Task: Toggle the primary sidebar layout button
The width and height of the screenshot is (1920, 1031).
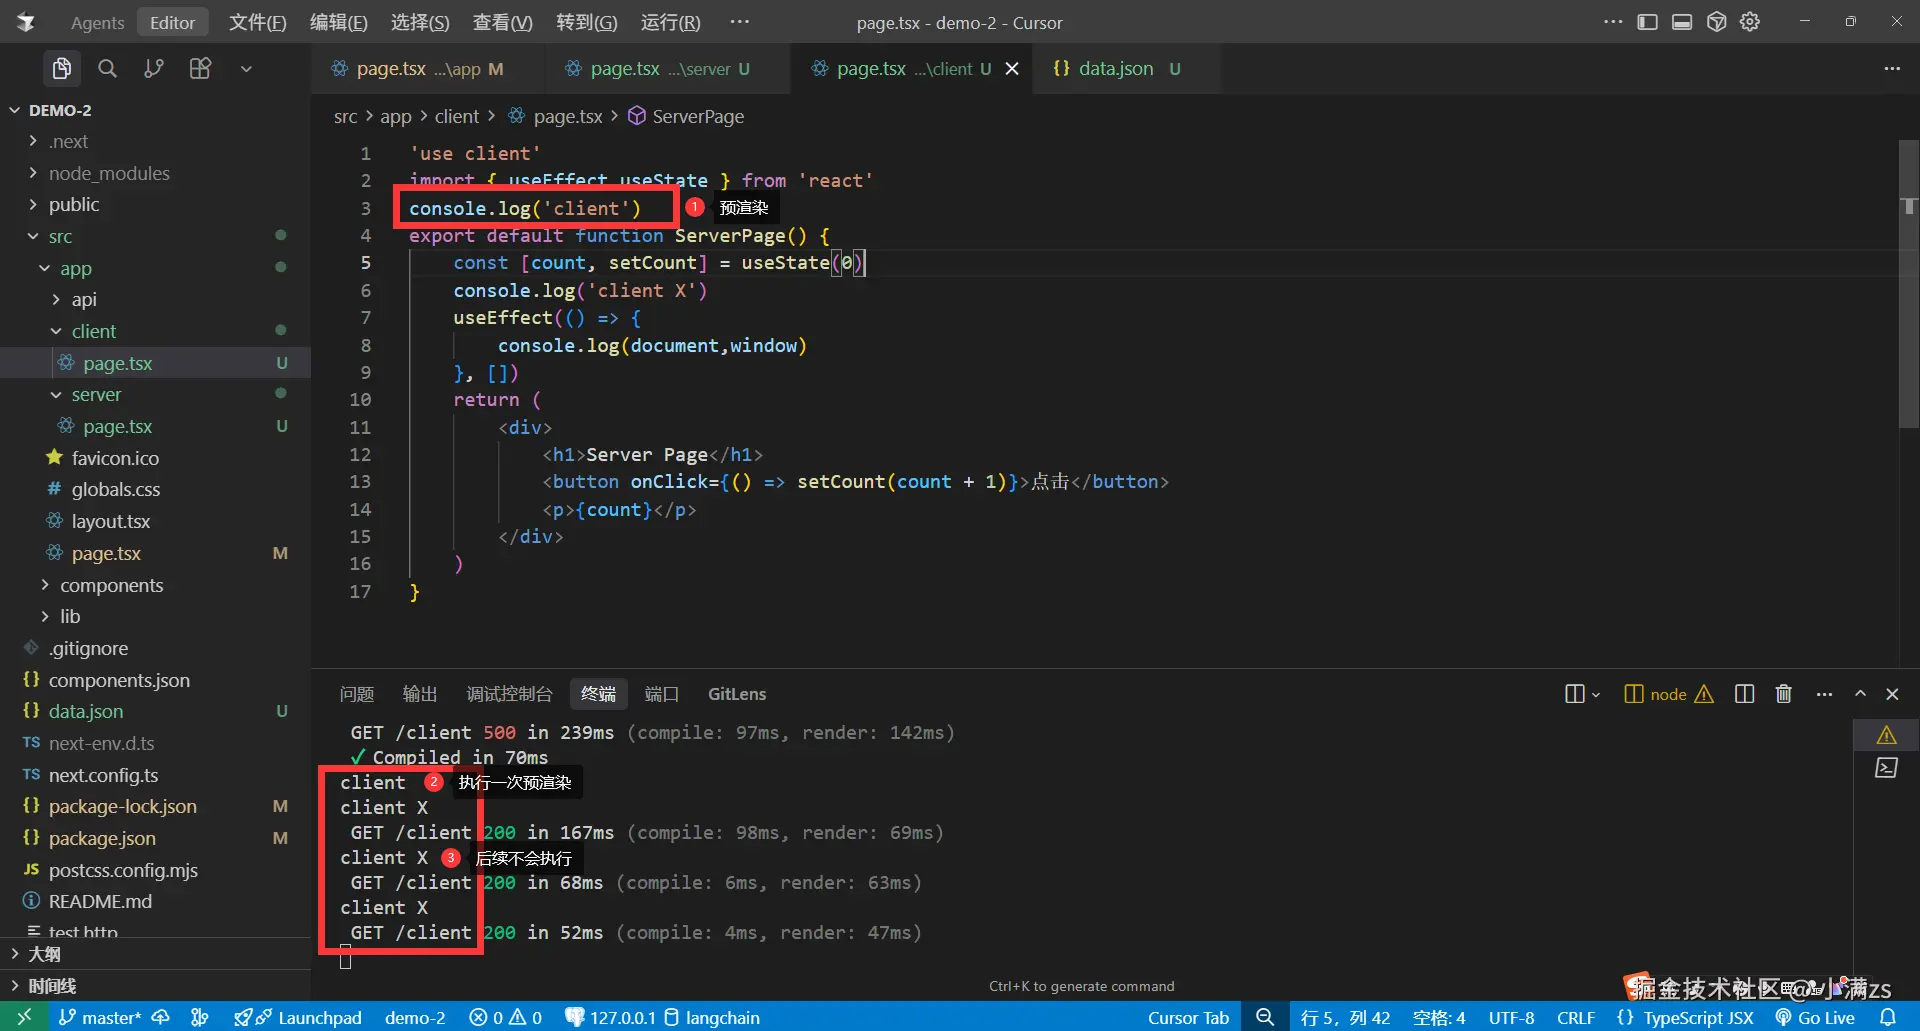Action: [x=1647, y=22]
